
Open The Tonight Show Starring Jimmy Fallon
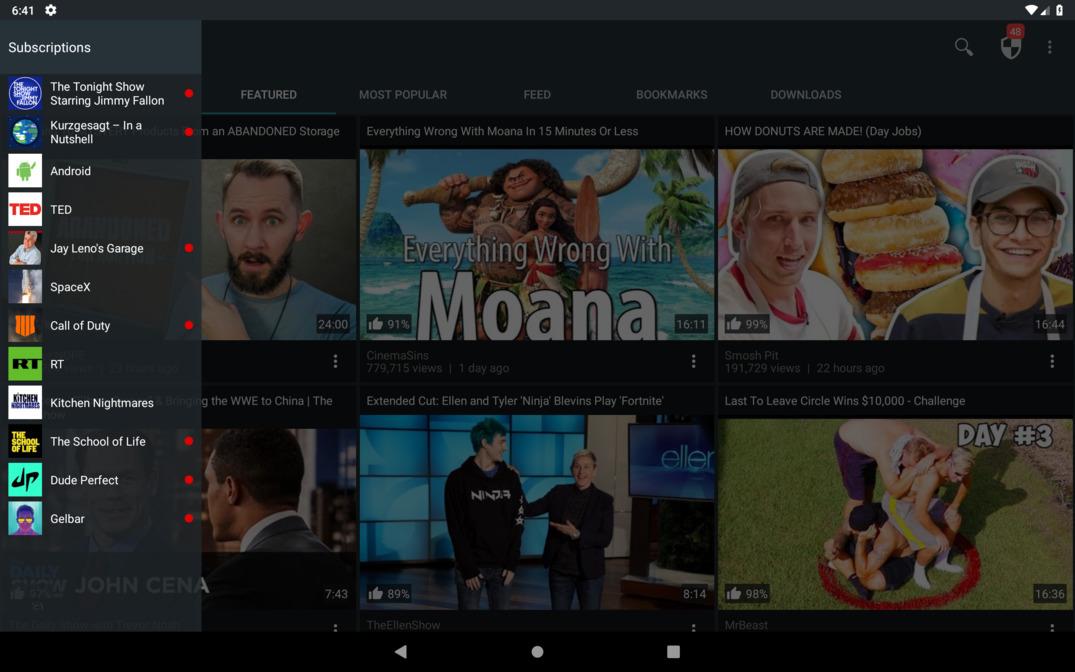[x=106, y=94]
